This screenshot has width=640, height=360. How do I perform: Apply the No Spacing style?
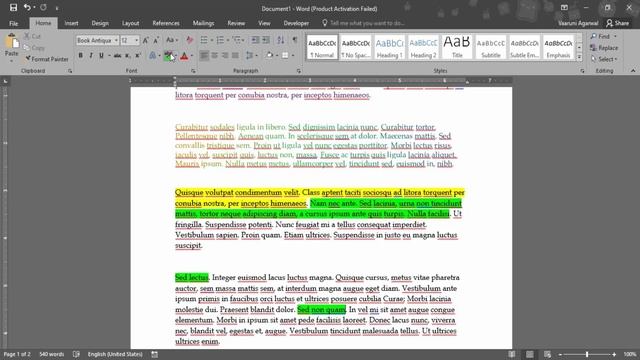[356, 47]
